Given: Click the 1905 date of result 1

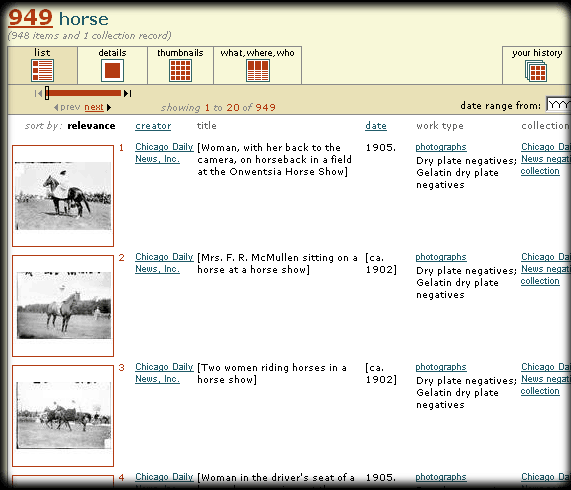Looking at the screenshot, I should [381, 147].
